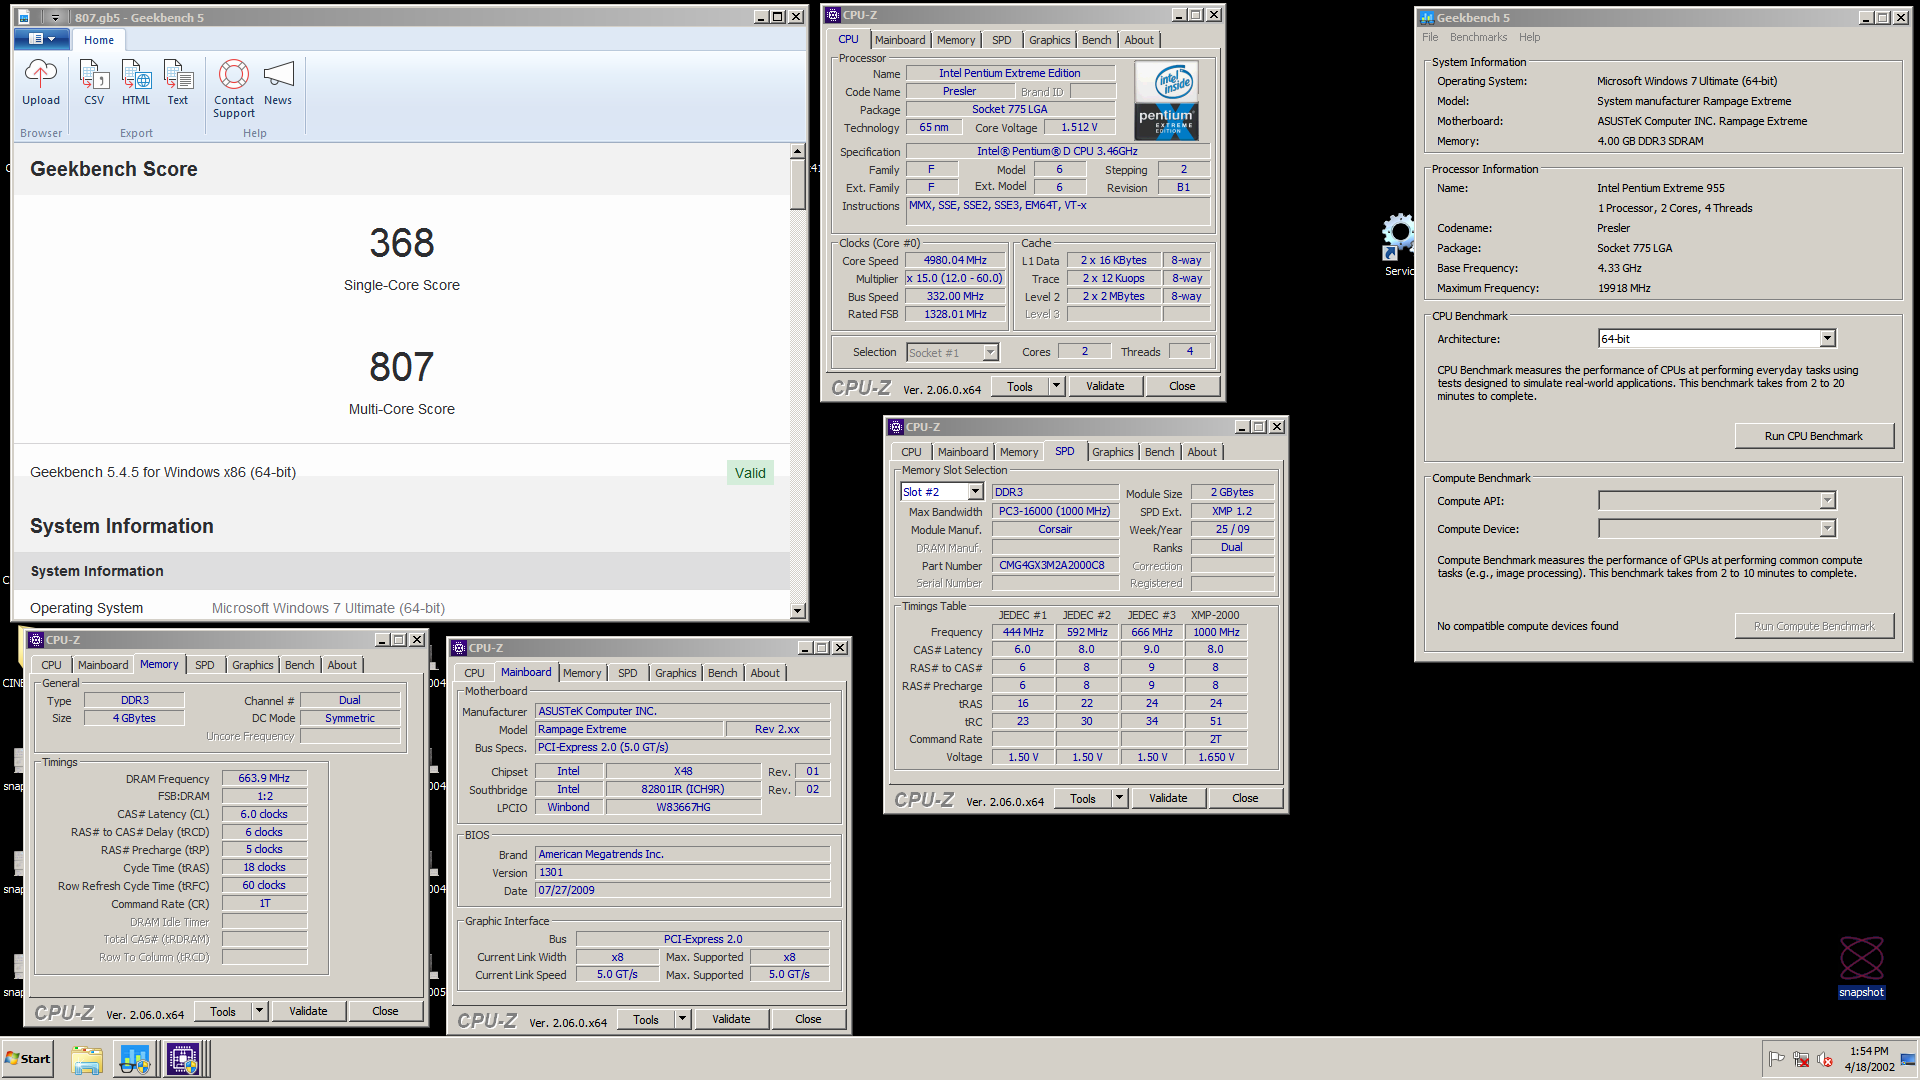
Task: Click the 807 Multi-Core Score value
Action: click(402, 367)
